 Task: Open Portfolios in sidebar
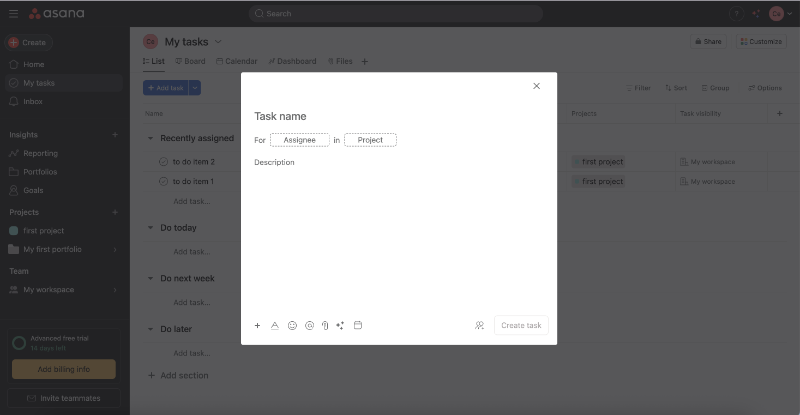click(x=64, y=172)
